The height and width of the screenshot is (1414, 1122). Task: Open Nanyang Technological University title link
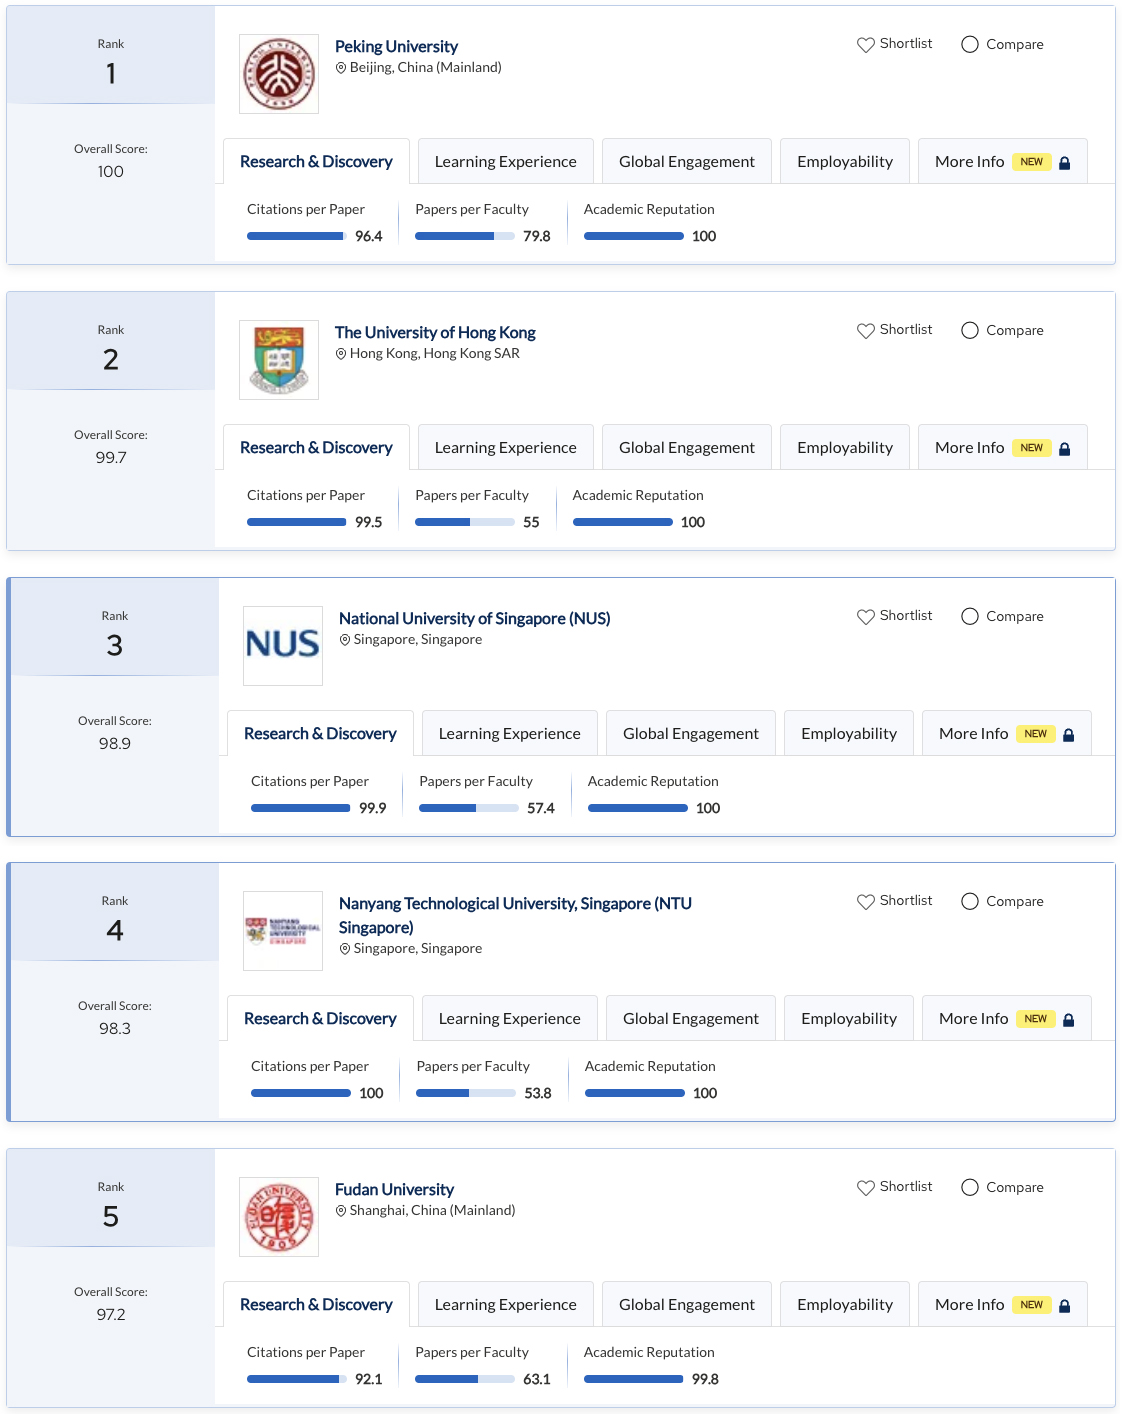pos(515,915)
